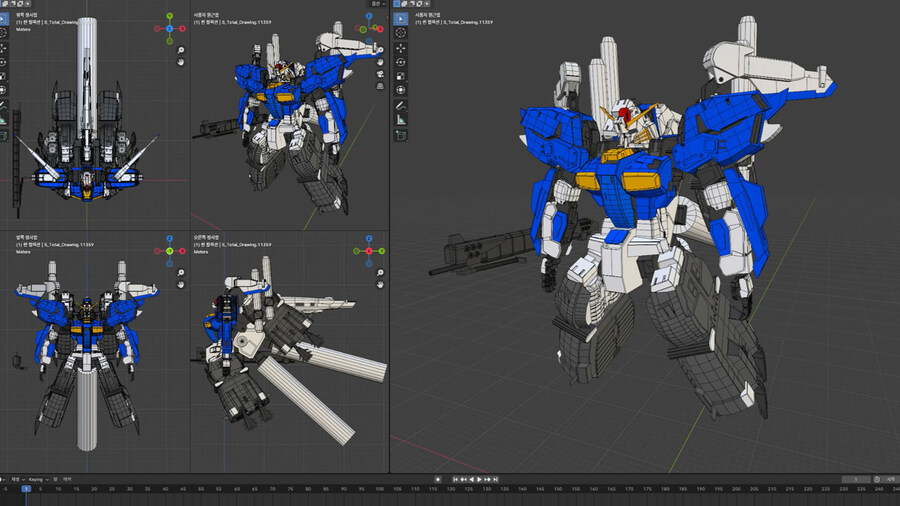900x506 pixels.
Task: Click blue Z axis on bottom-right viewport gizmo
Action: click(368, 238)
